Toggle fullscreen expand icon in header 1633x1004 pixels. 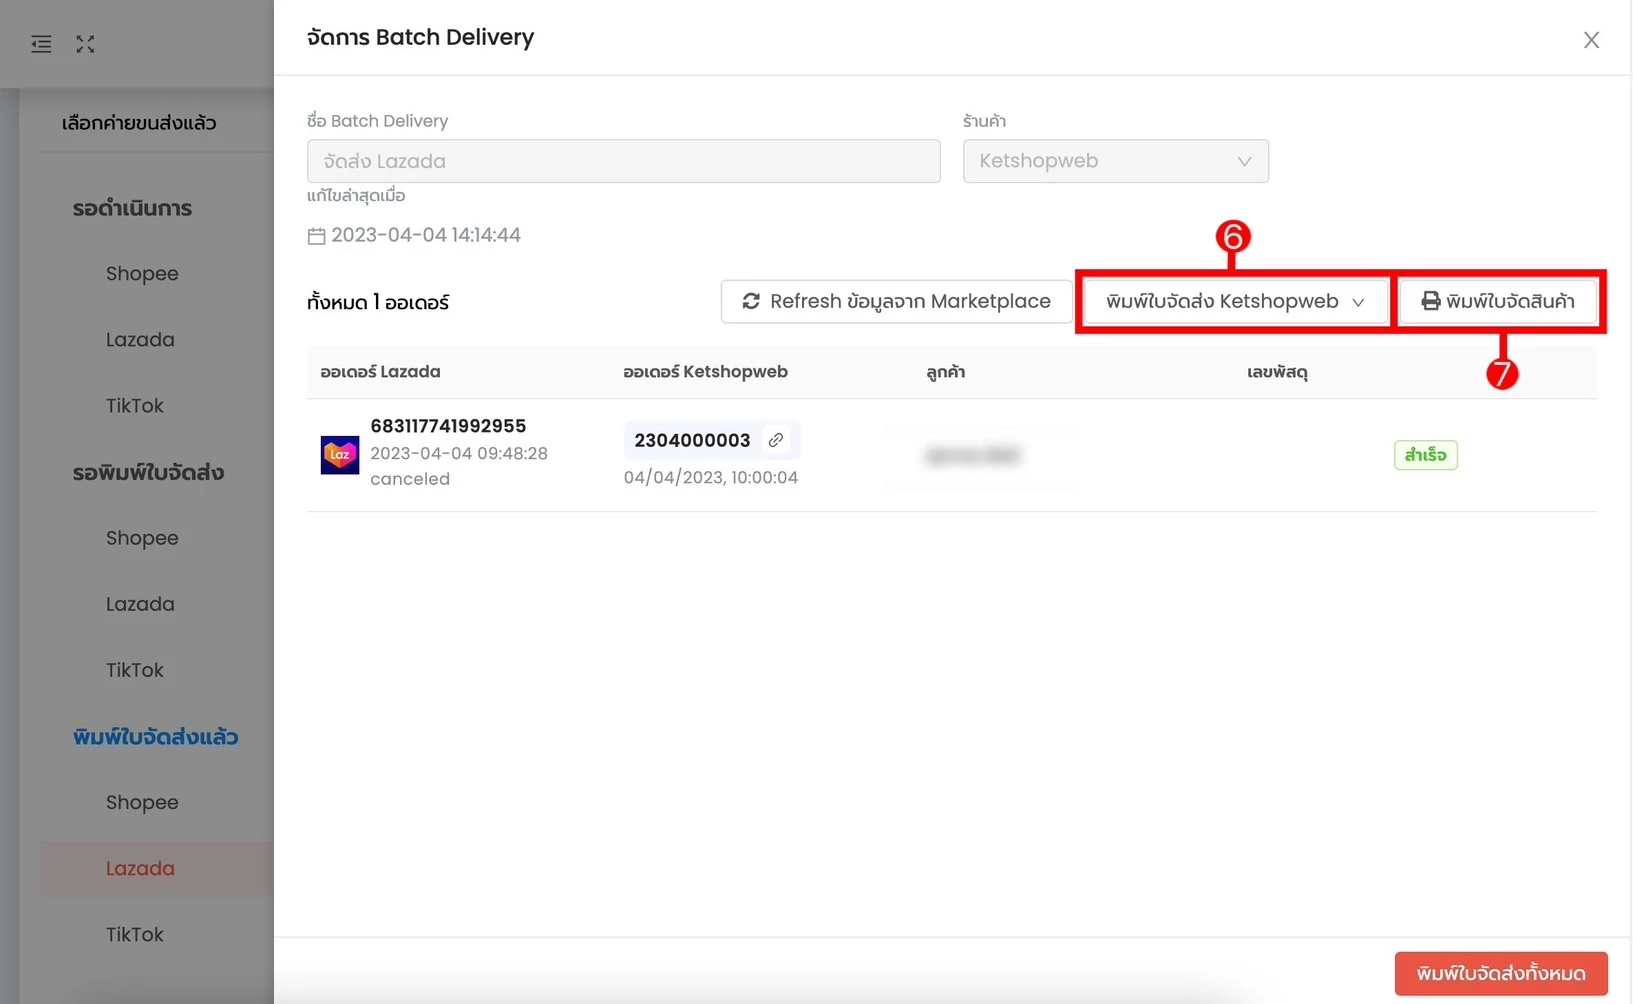click(85, 44)
